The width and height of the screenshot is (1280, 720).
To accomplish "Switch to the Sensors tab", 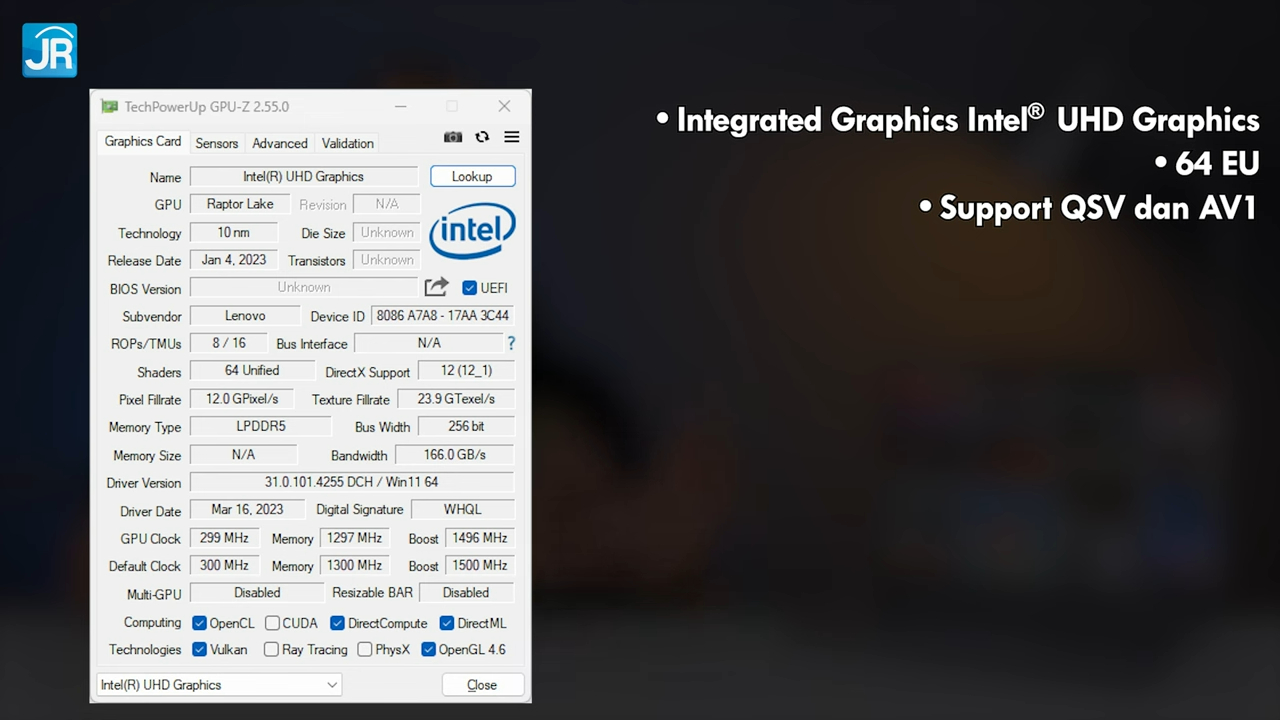I will [x=216, y=143].
